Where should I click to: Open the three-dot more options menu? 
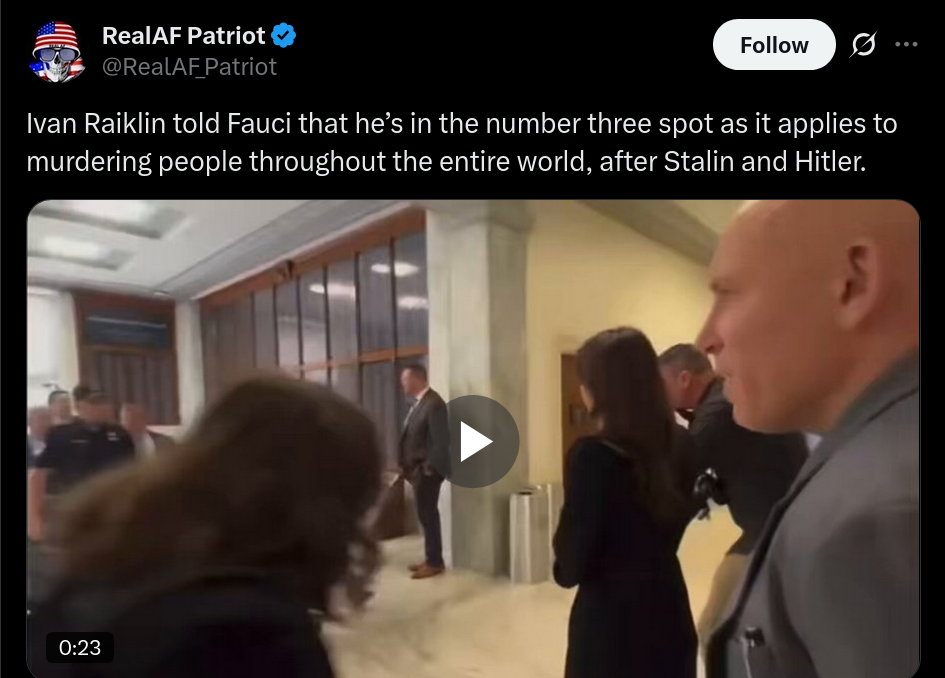[x=906, y=44]
